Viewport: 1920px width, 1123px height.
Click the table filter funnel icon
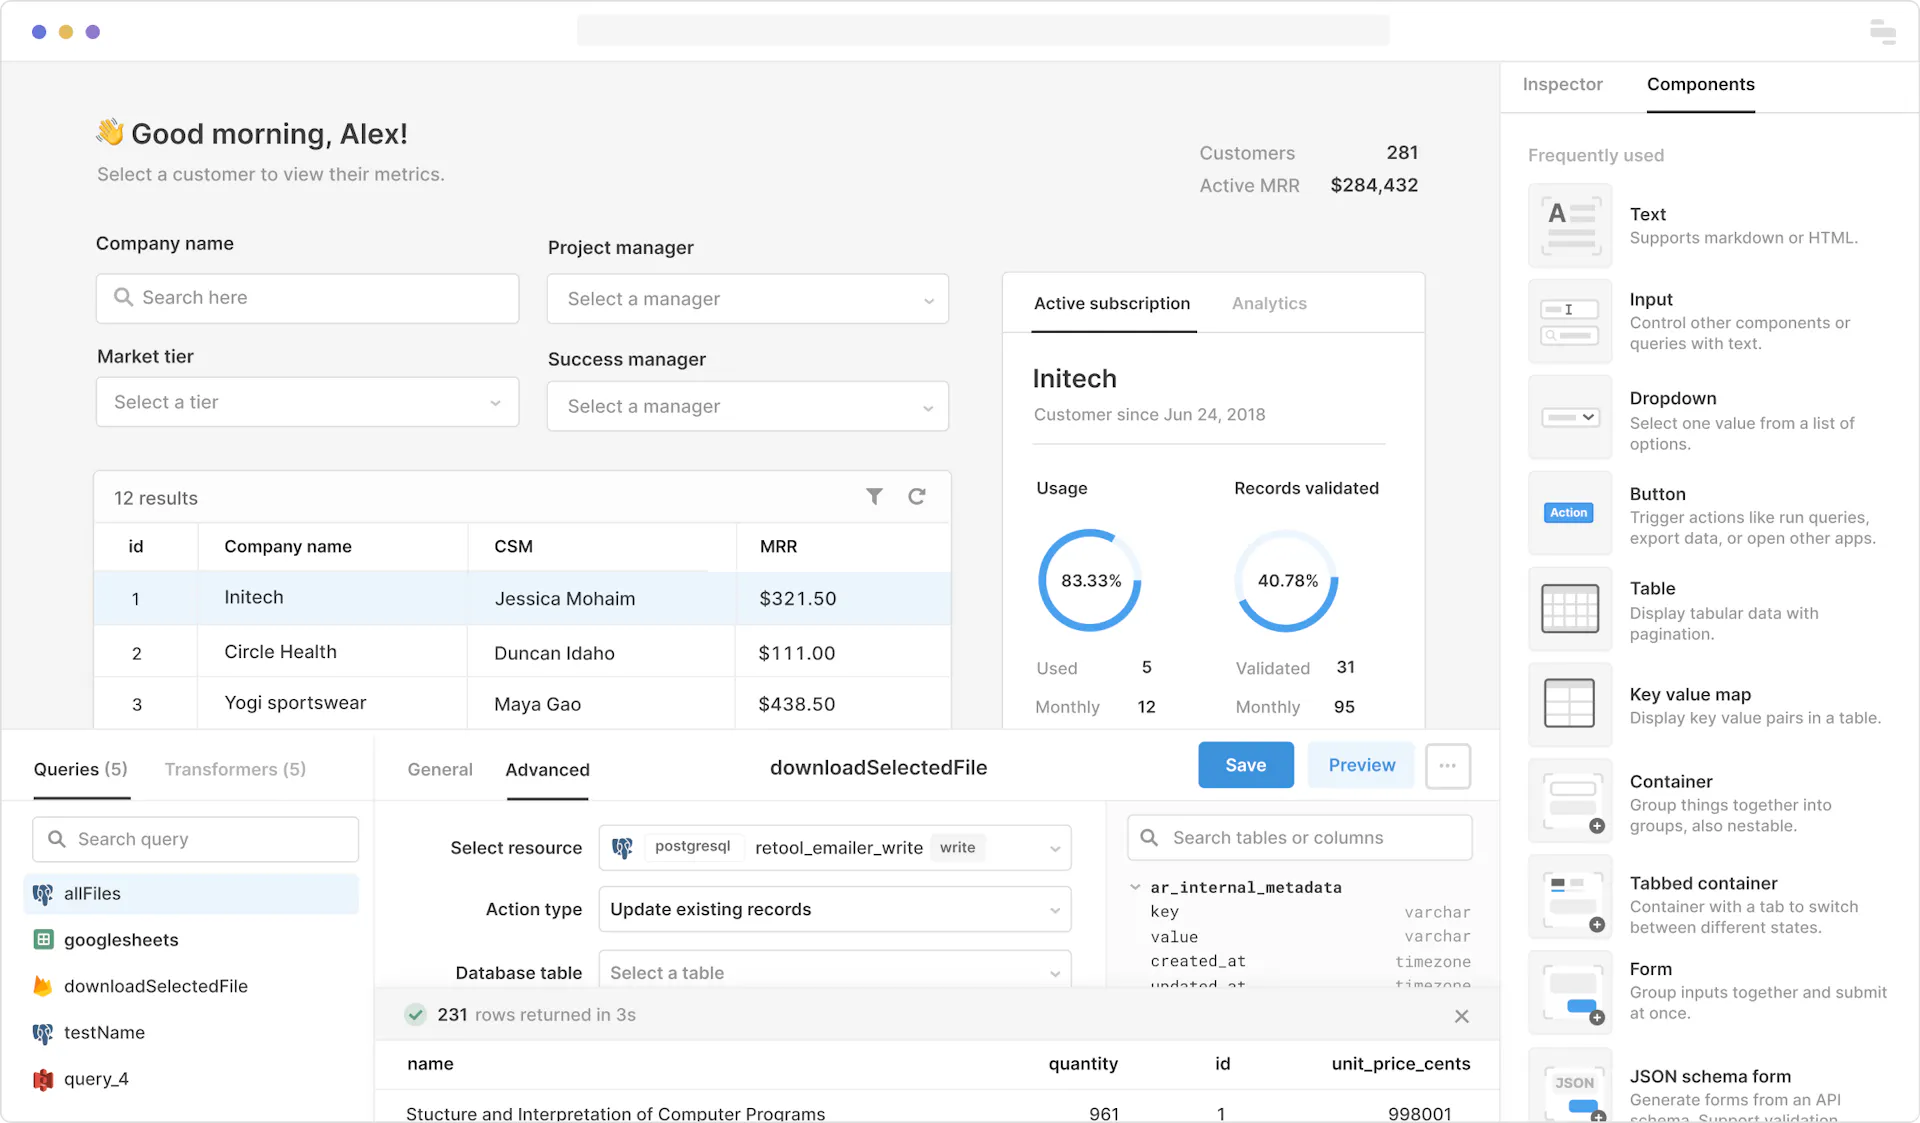874,496
